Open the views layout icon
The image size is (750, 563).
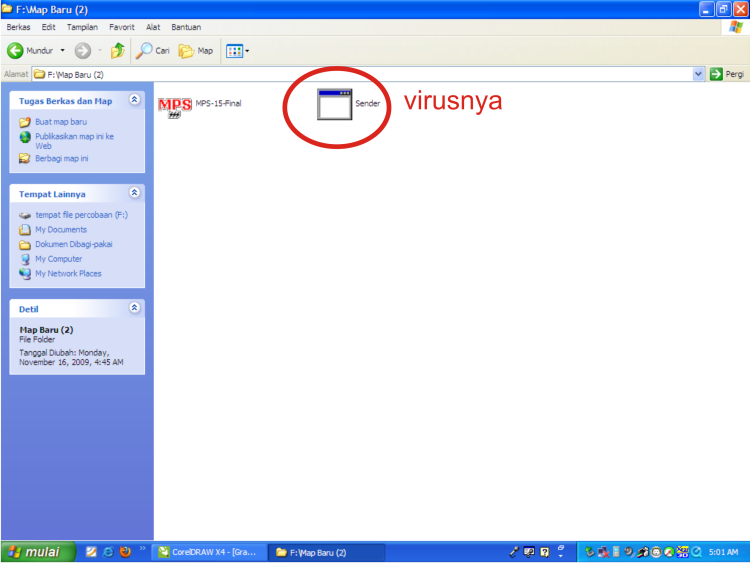[233, 50]
